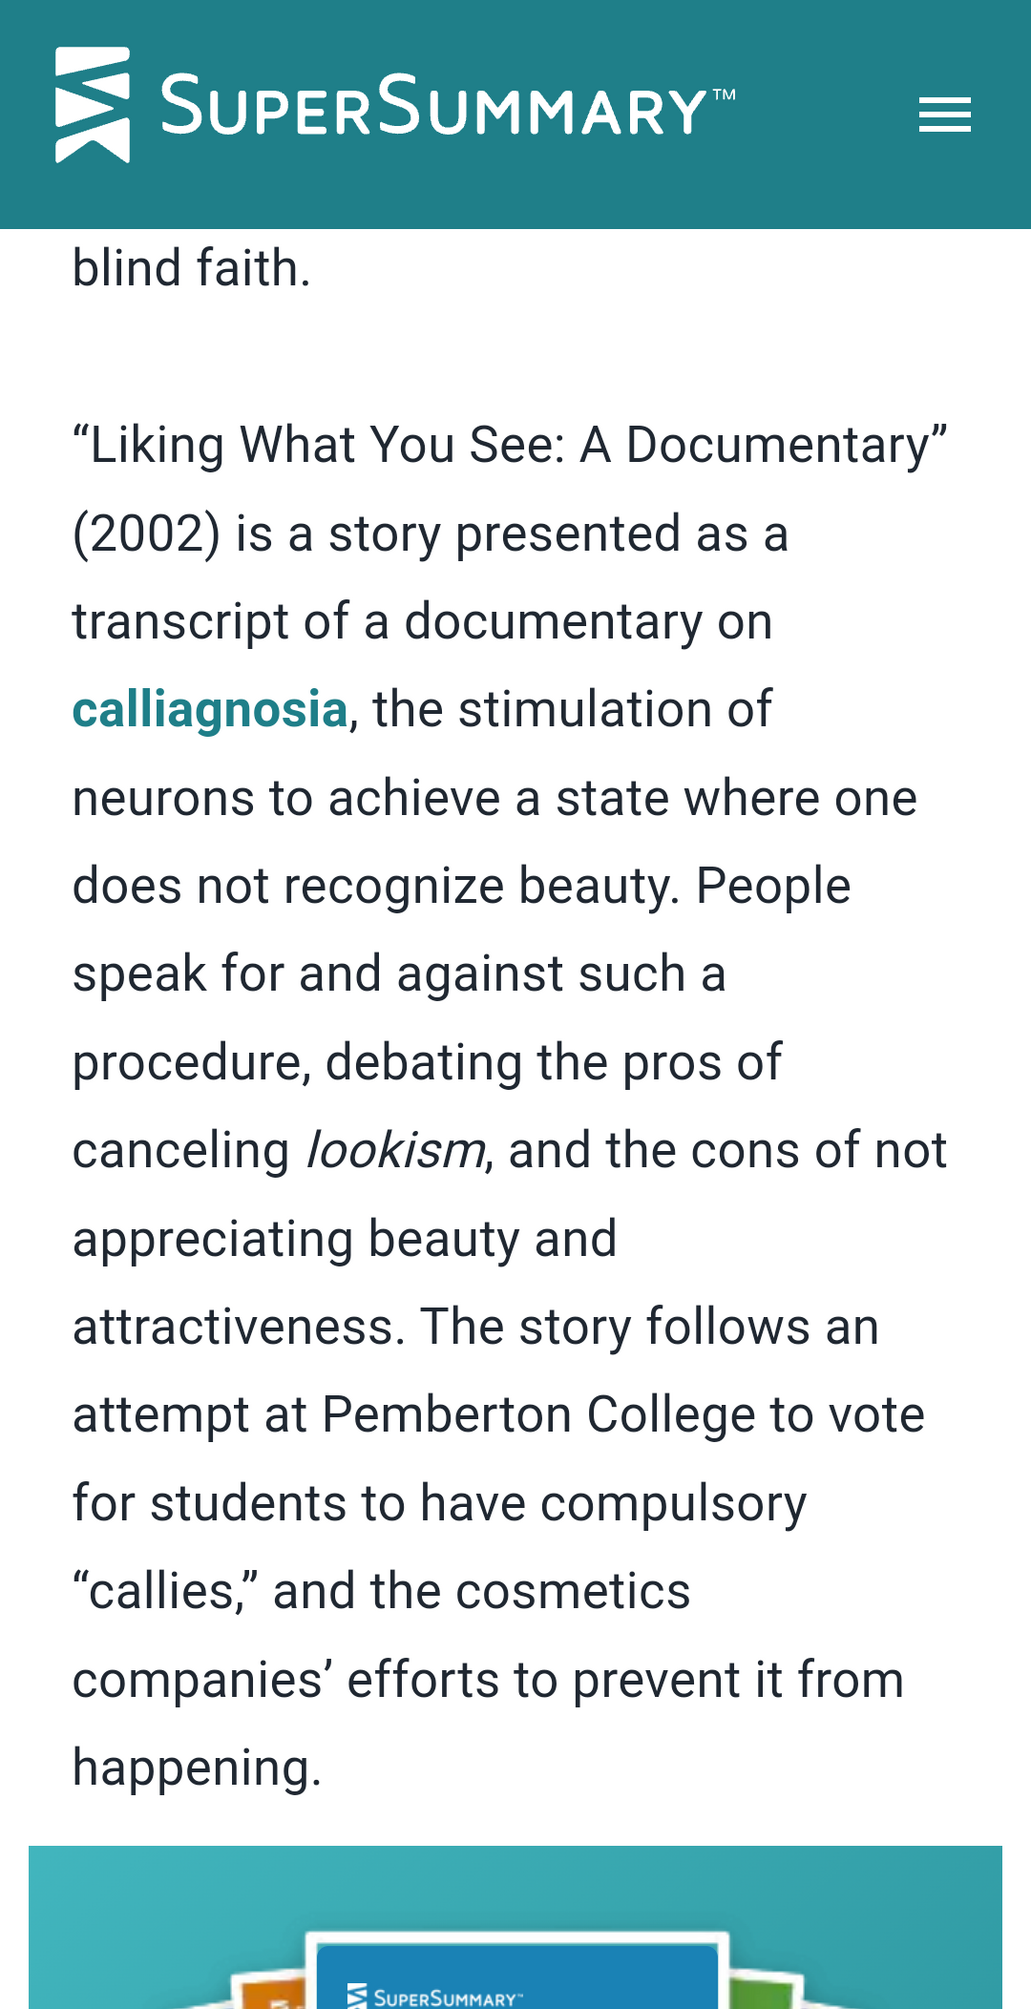This screenshot has height=2009, width=1031.
Task: Click the "(2002)" year text
Action: (146, 534)
